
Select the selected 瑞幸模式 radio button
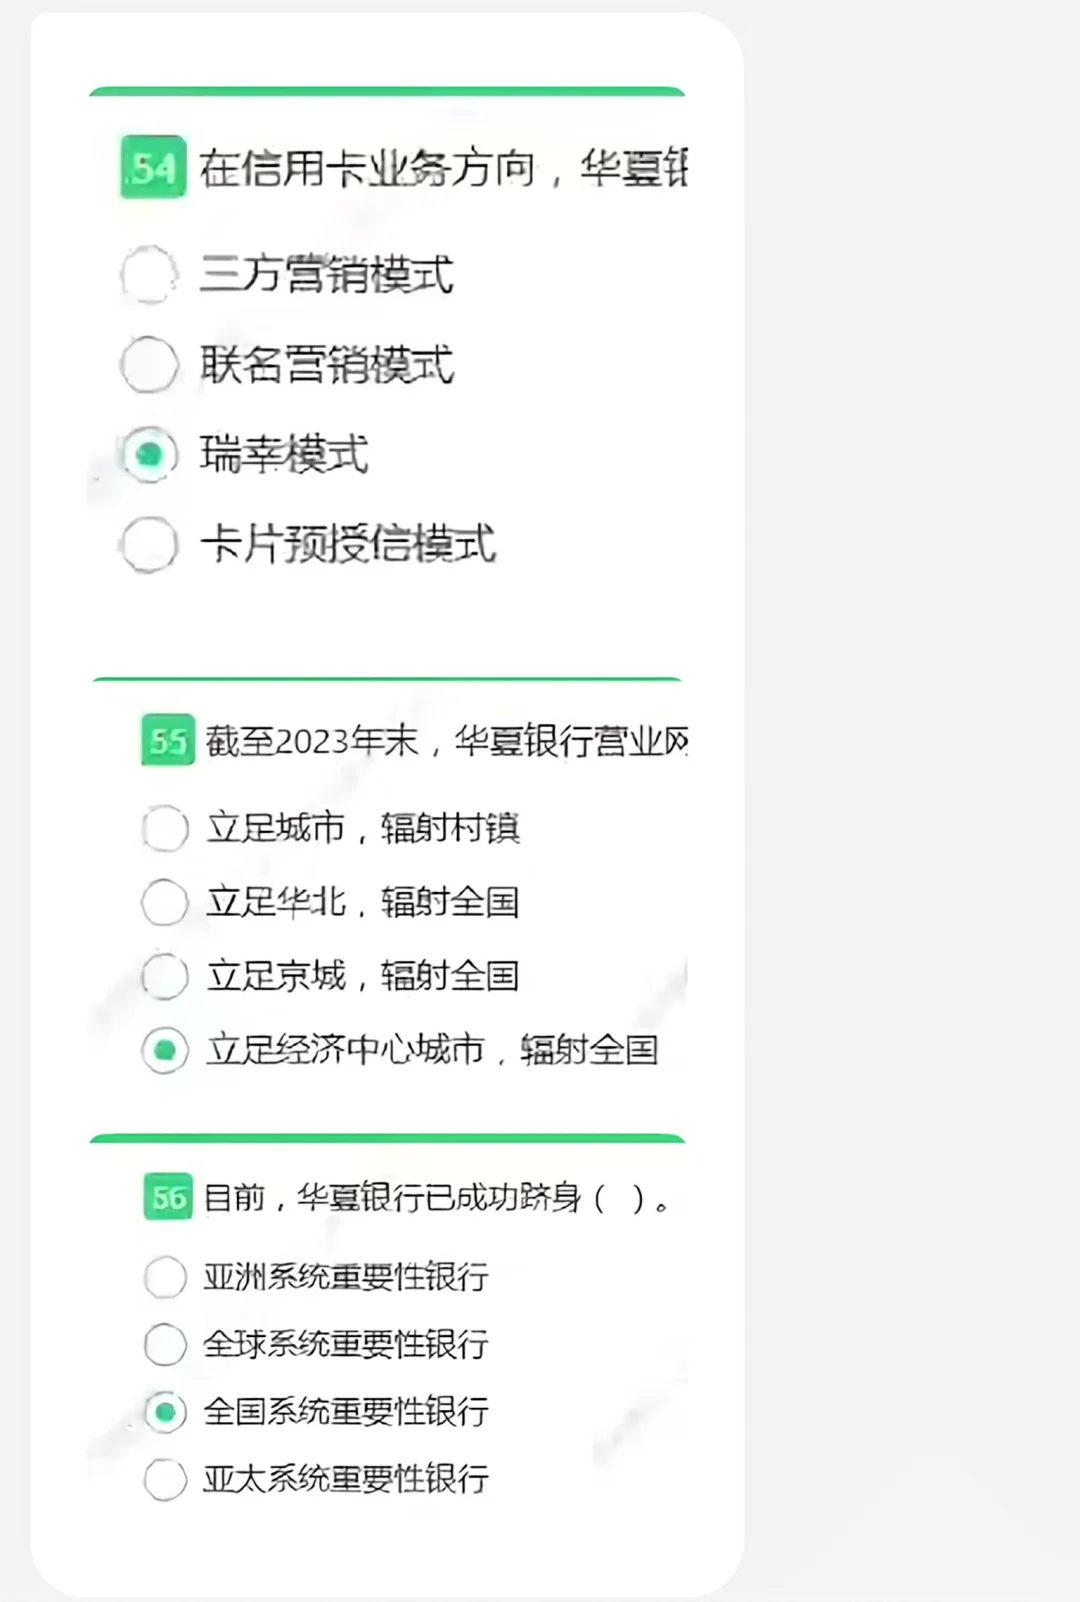pos(149,455)
